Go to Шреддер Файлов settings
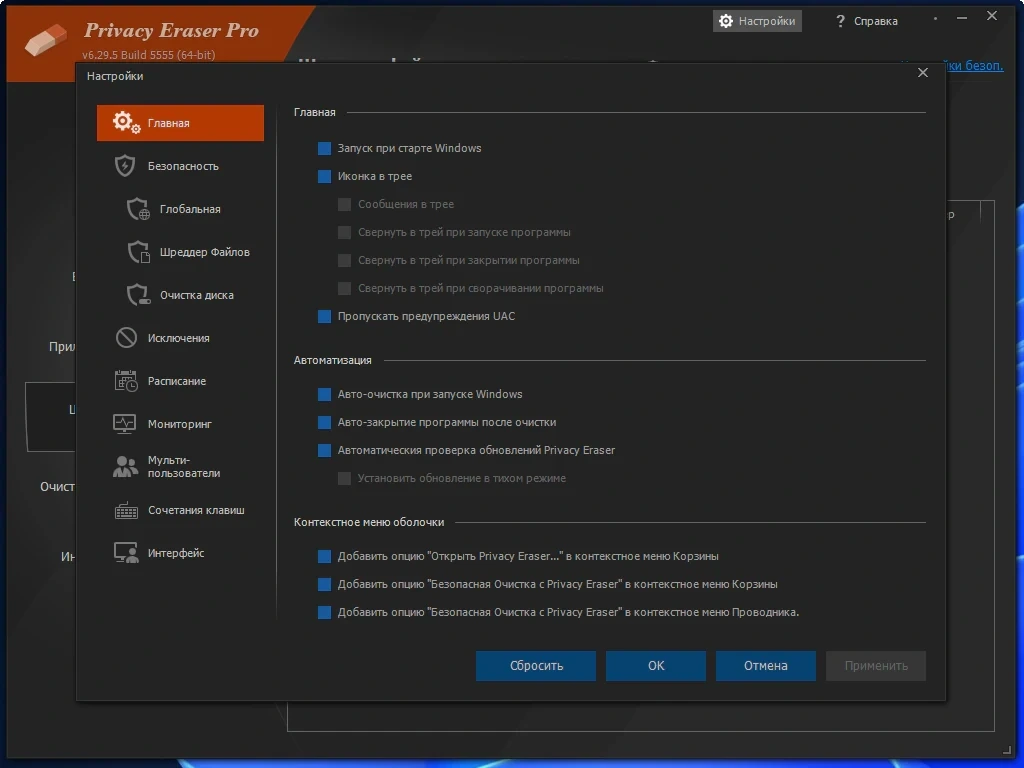Screen dimensions: 1024x768 180,252
